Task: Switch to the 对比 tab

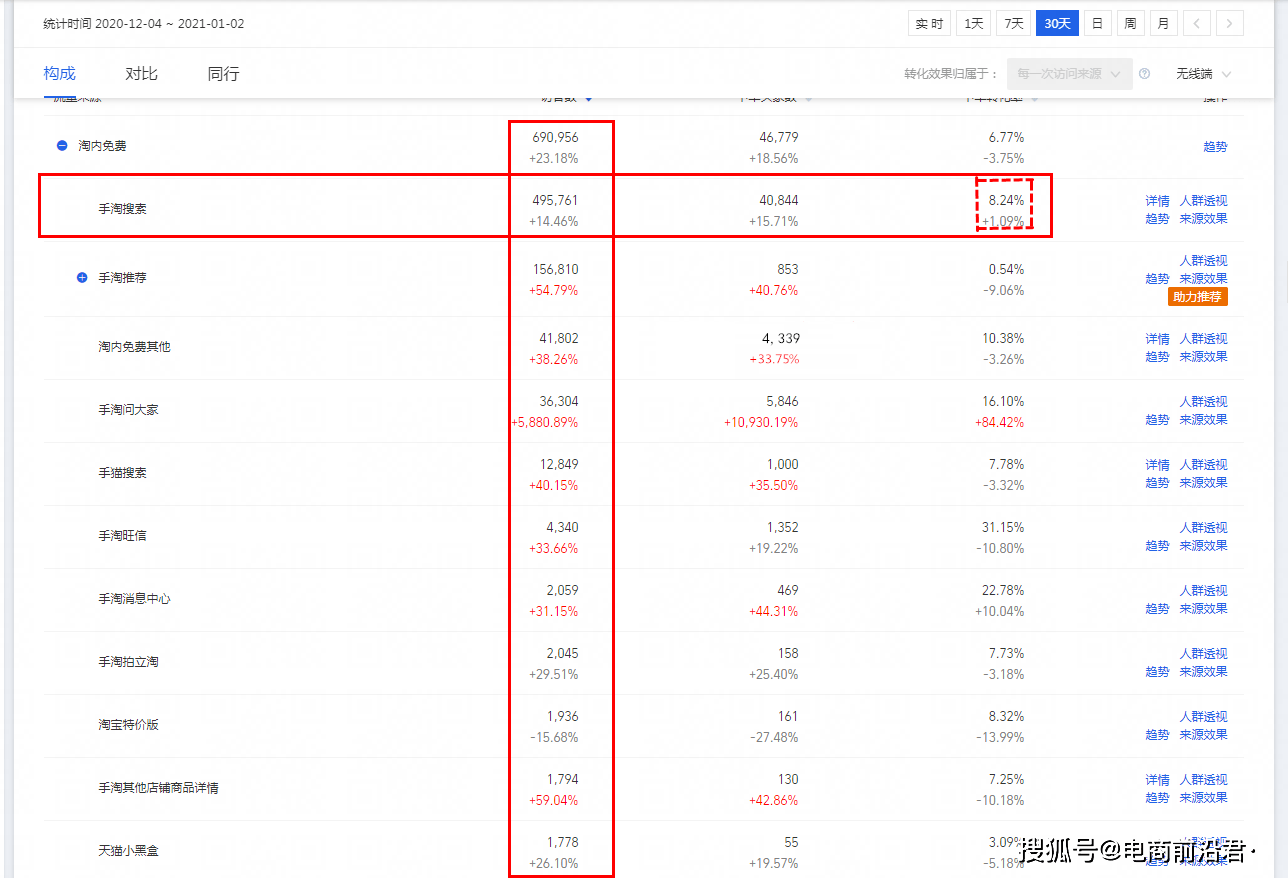Action: (x=141, y=74)
